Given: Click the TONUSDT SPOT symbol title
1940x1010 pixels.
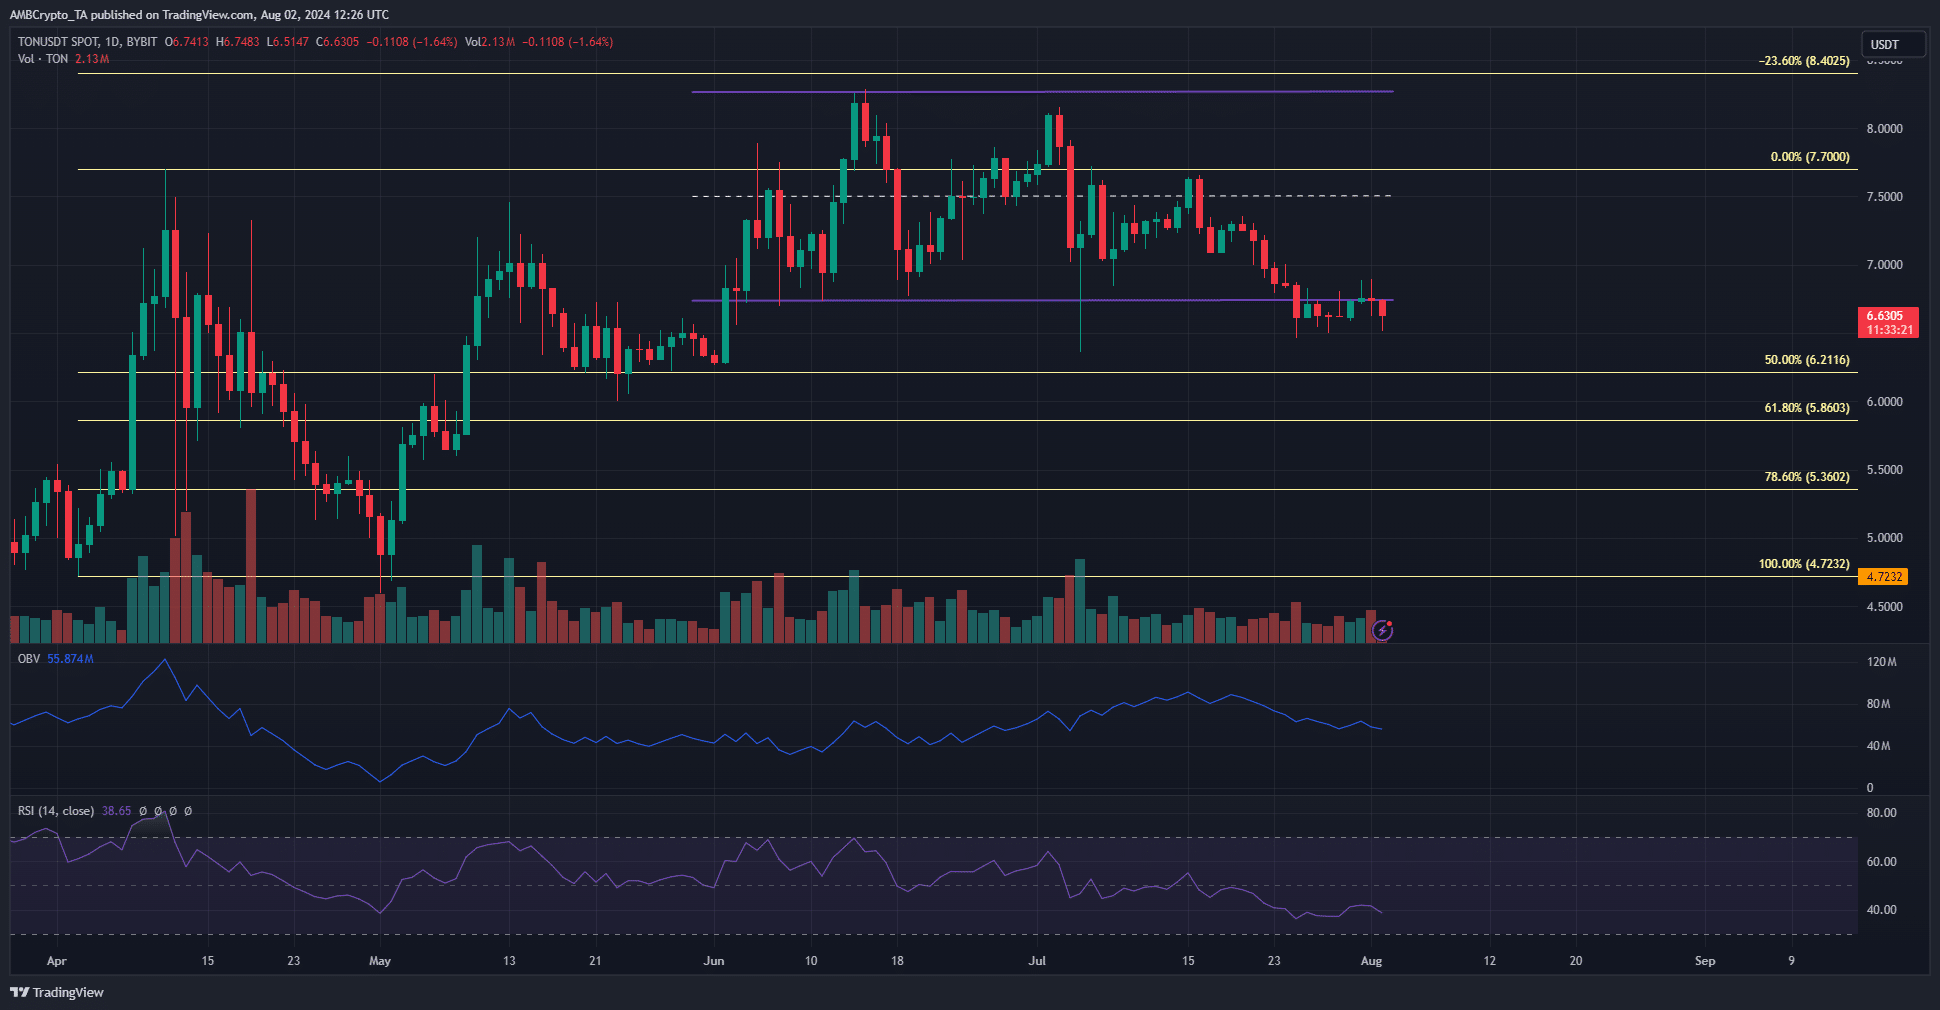Looking at the screenshot, I should [x=58, y=42].
